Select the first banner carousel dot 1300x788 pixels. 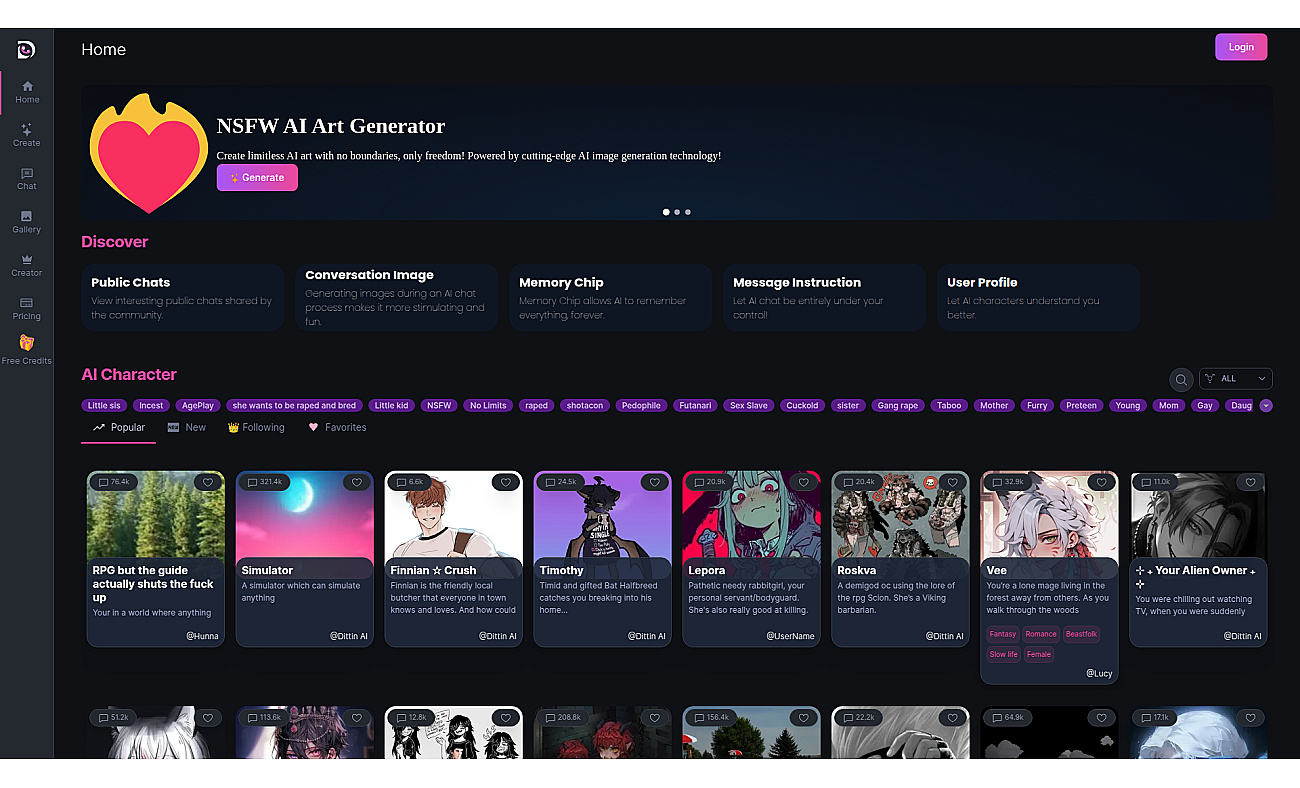pyautogui.click(x=666, y=212)
